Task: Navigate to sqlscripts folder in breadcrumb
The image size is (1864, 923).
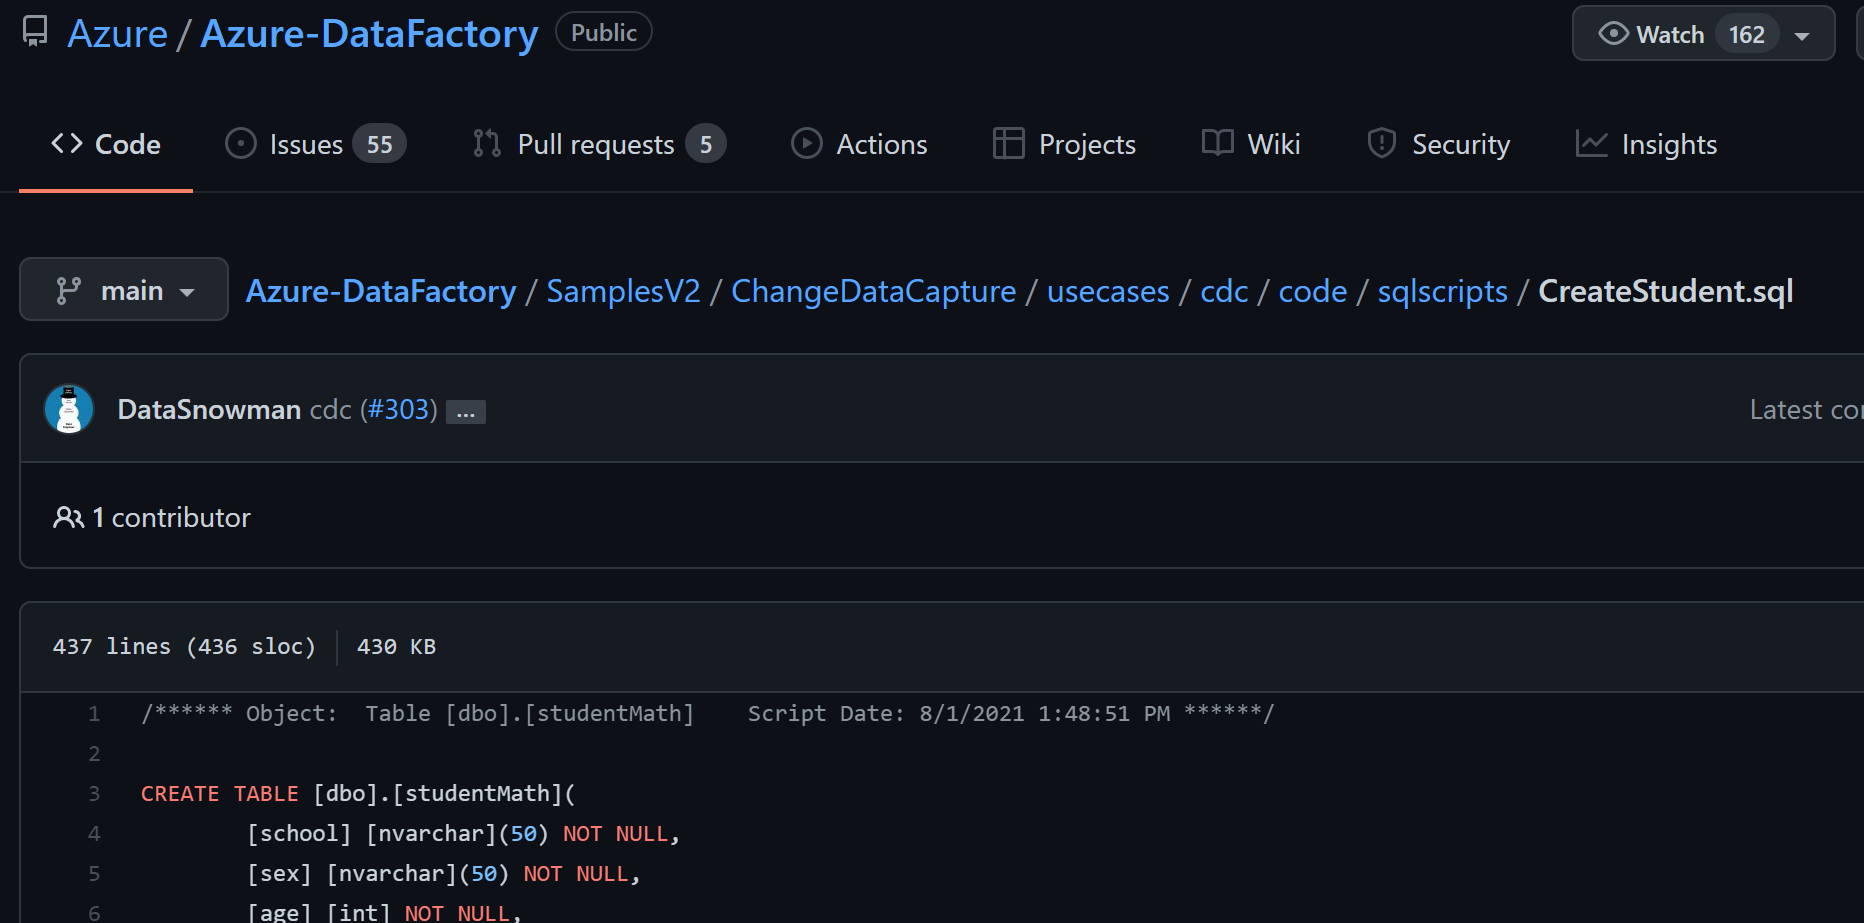Action: point(1442,291)
